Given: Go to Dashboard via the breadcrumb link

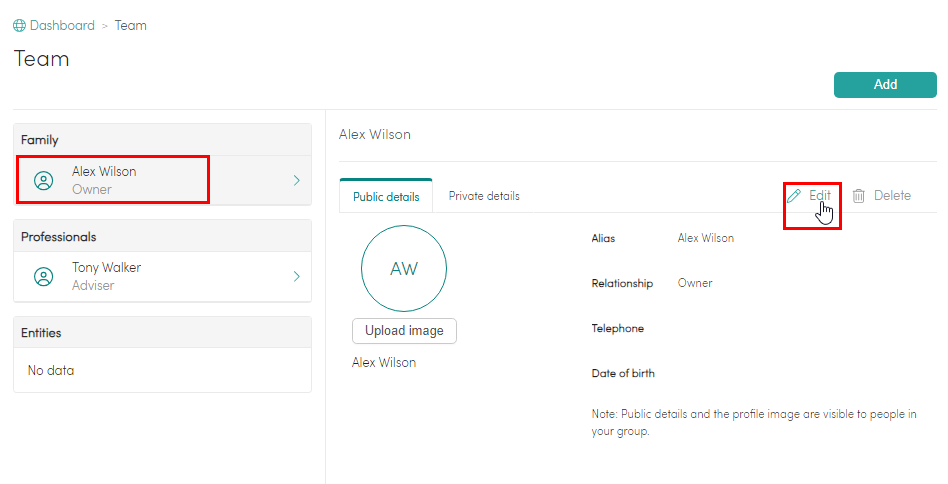Looking at the screenshot, I should coord(62,26).
